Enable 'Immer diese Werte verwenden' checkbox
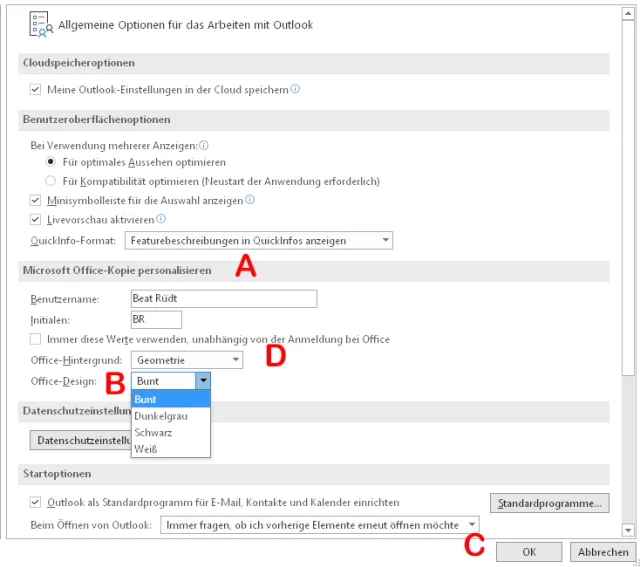 pyautogui.click(x=36, y=339)
